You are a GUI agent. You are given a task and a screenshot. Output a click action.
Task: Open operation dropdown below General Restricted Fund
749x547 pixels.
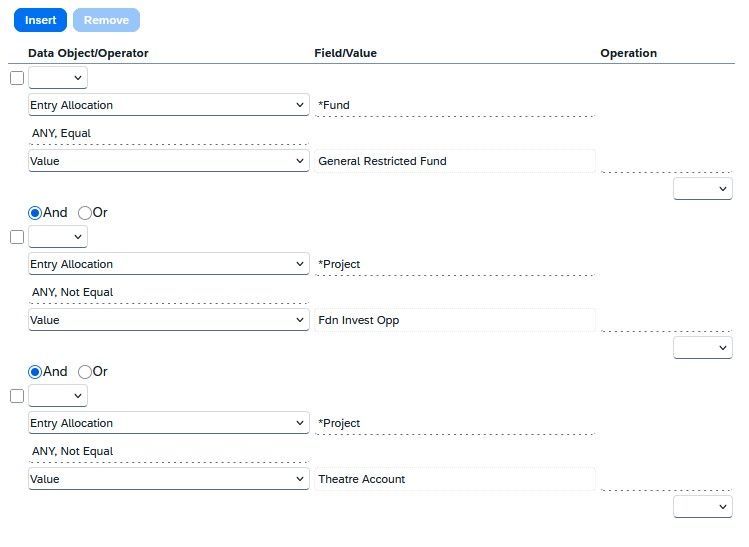(703, 189)
